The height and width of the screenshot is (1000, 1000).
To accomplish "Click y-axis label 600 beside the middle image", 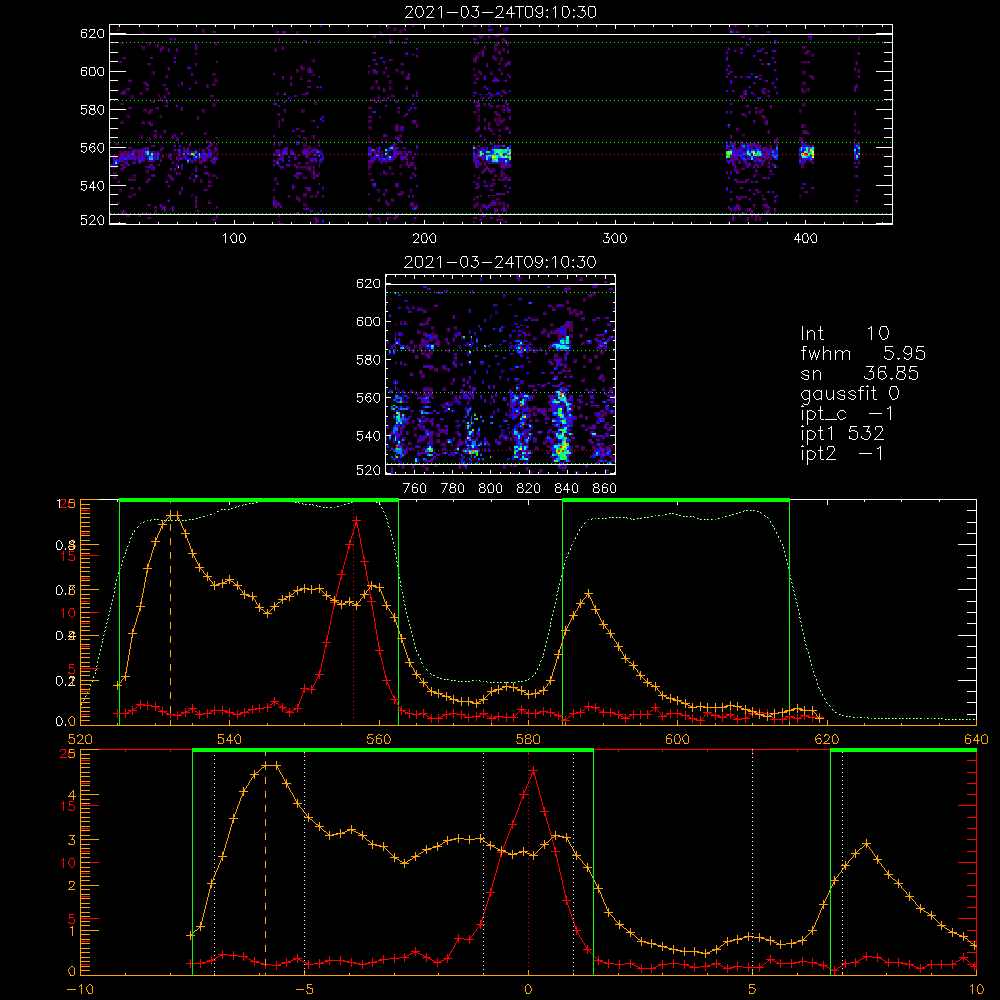I will (x=369, y=321).
